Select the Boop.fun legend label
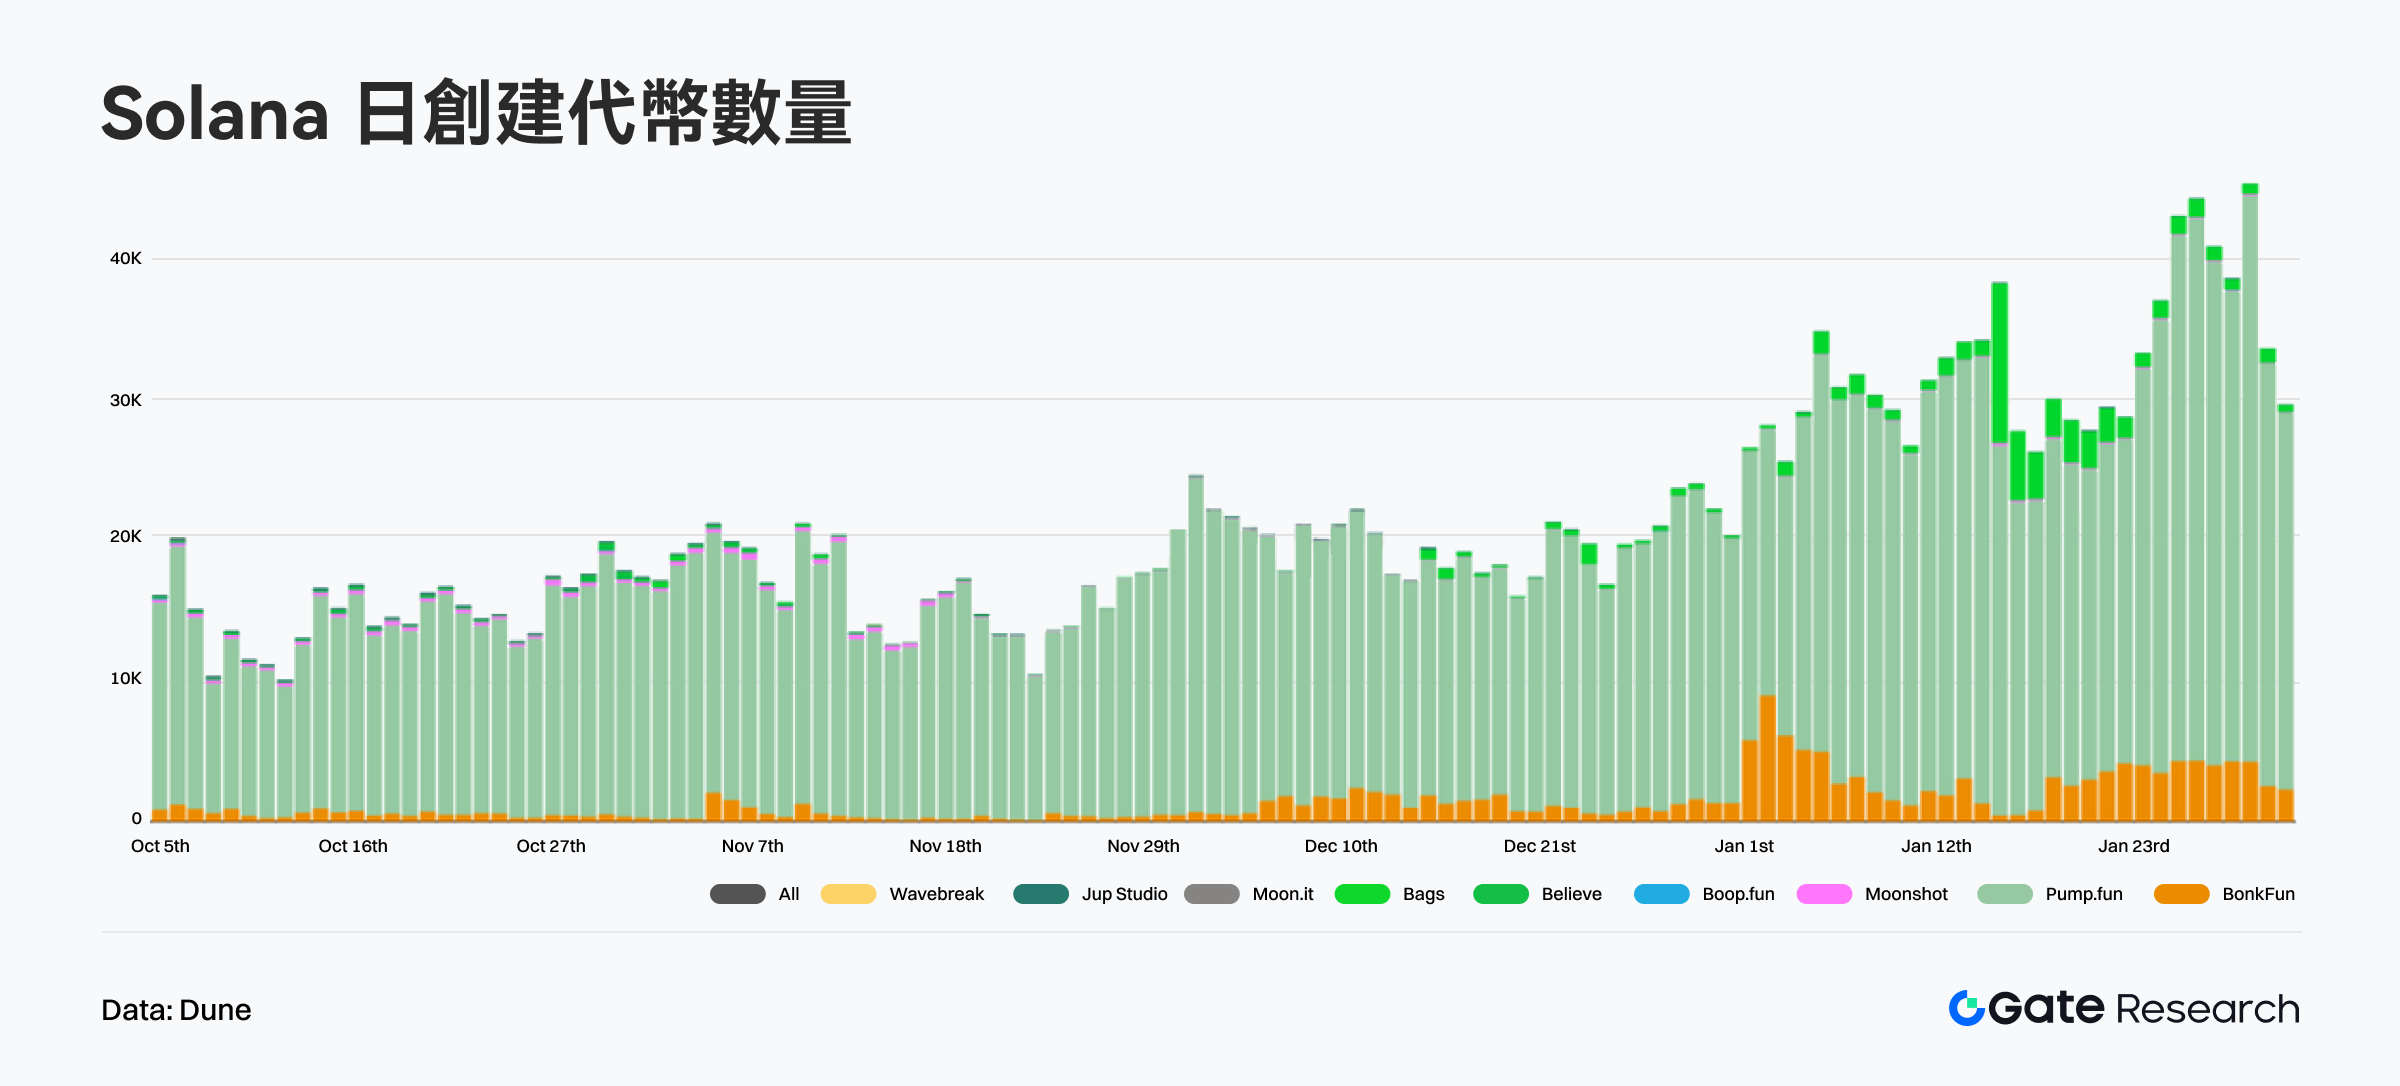The width and height of the screenshot is (2400, 1086). tap(1738, 894)
